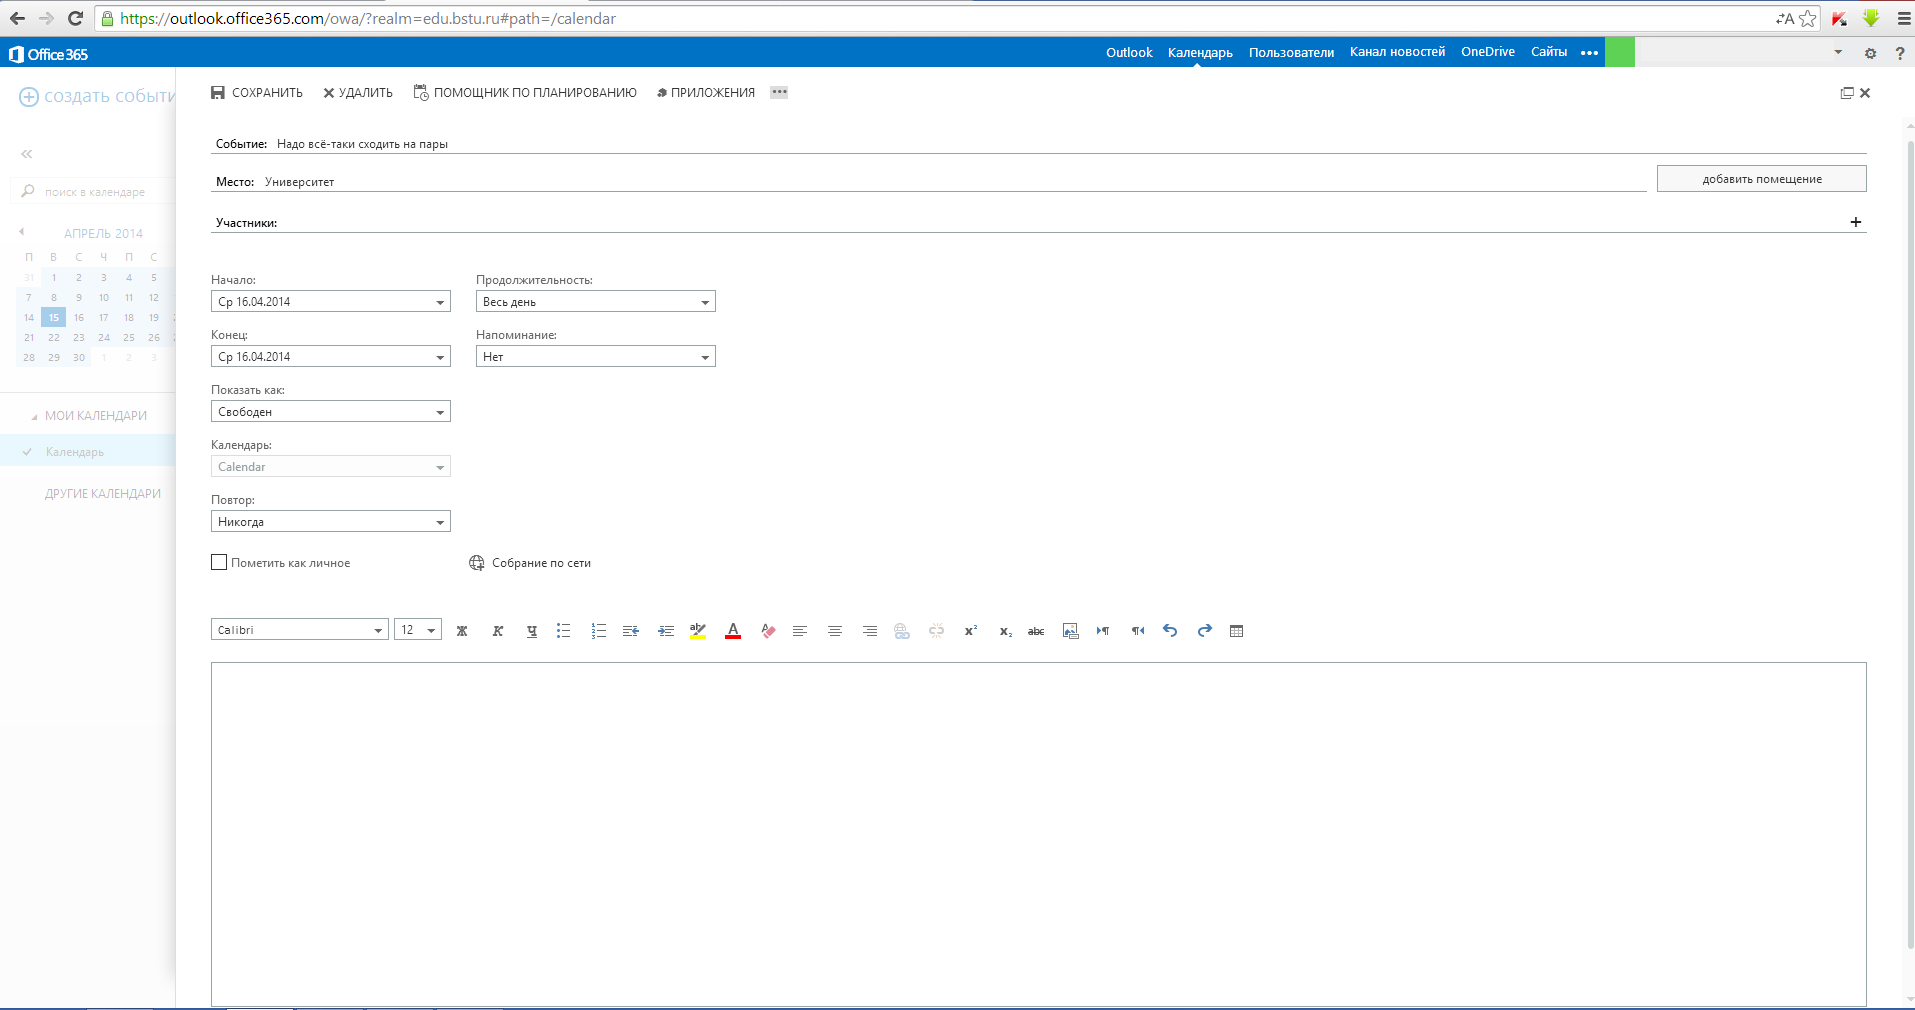This screenshot has height=1010, width=1915.
Task: Pick the red font color
Action: click(733, 631)
